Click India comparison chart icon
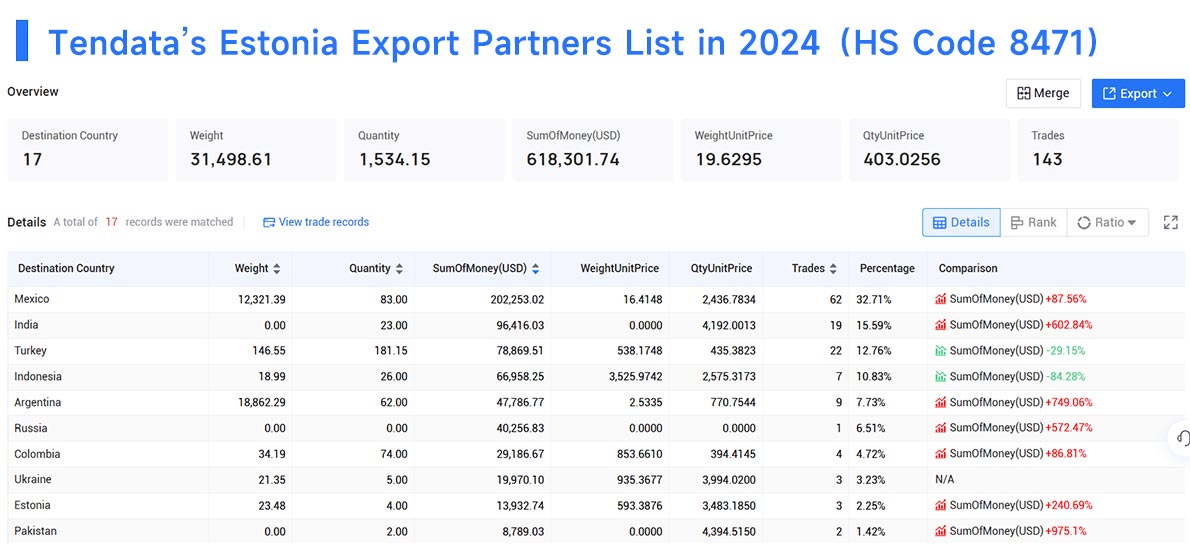Image resolution: width=1190 pixels, height=552 pixels. pyautogui.click(x=941, y=326)
